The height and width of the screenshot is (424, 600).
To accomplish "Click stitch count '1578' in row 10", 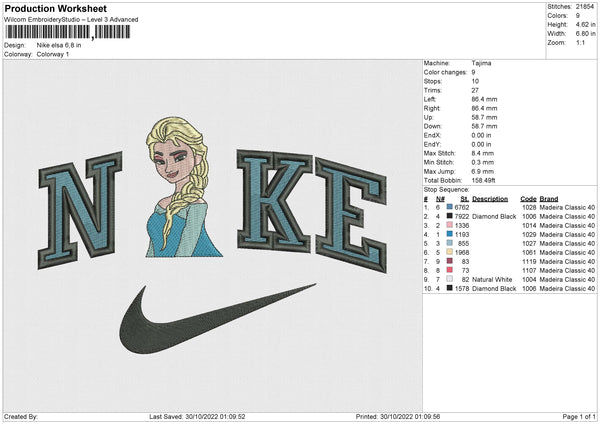I will pos(461,288).
